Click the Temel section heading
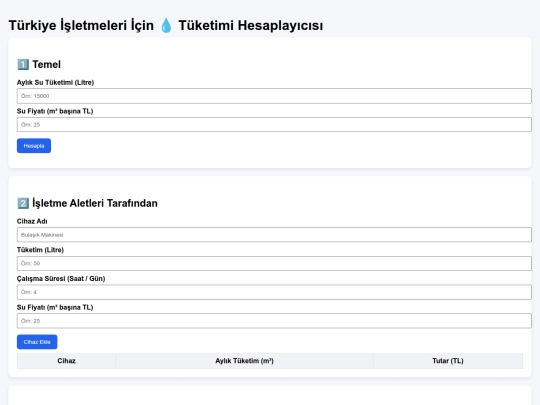Viewport: 540px width, 405px height. [x=46, y=64]
